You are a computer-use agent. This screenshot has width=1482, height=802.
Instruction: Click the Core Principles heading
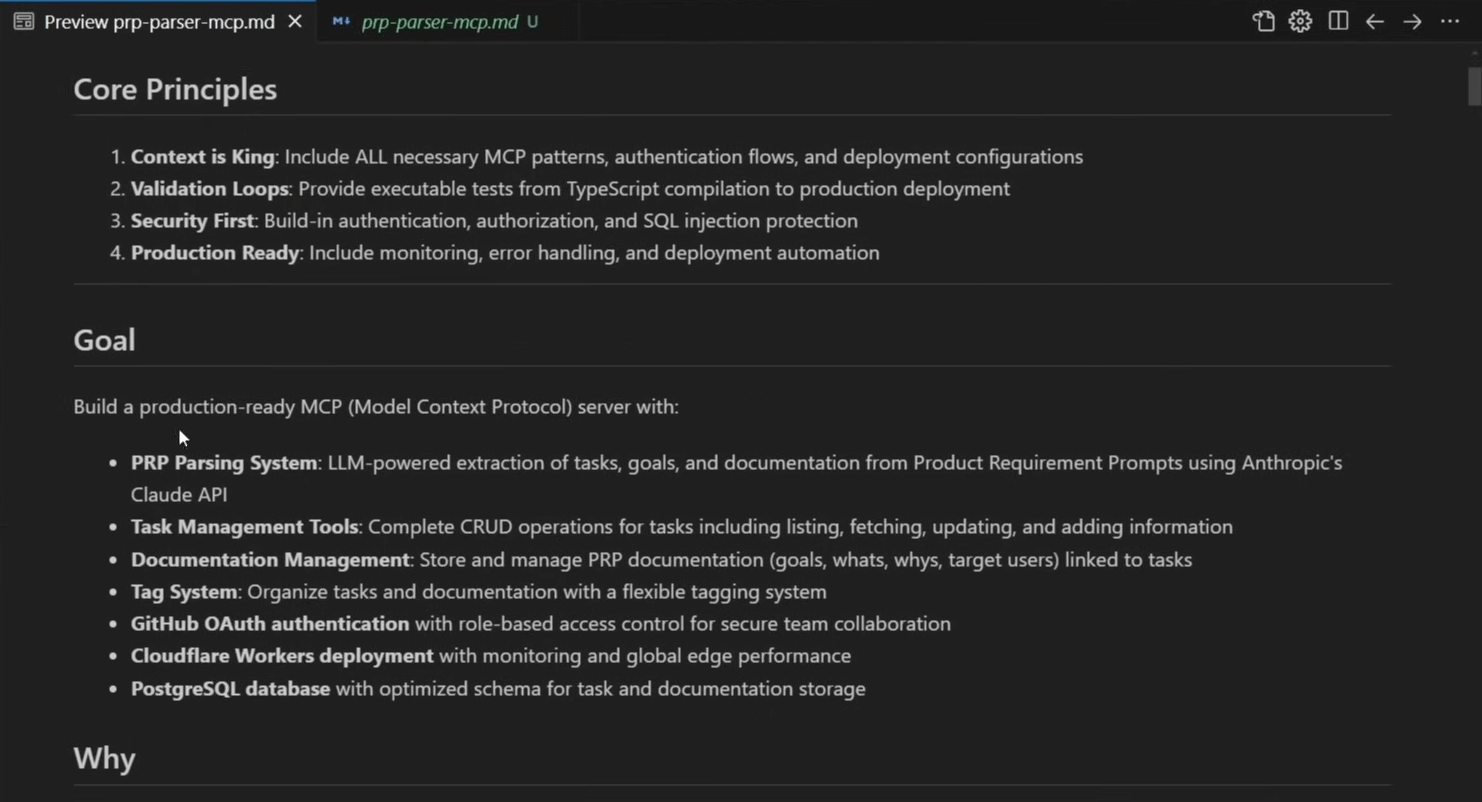[x=175, y=89]
